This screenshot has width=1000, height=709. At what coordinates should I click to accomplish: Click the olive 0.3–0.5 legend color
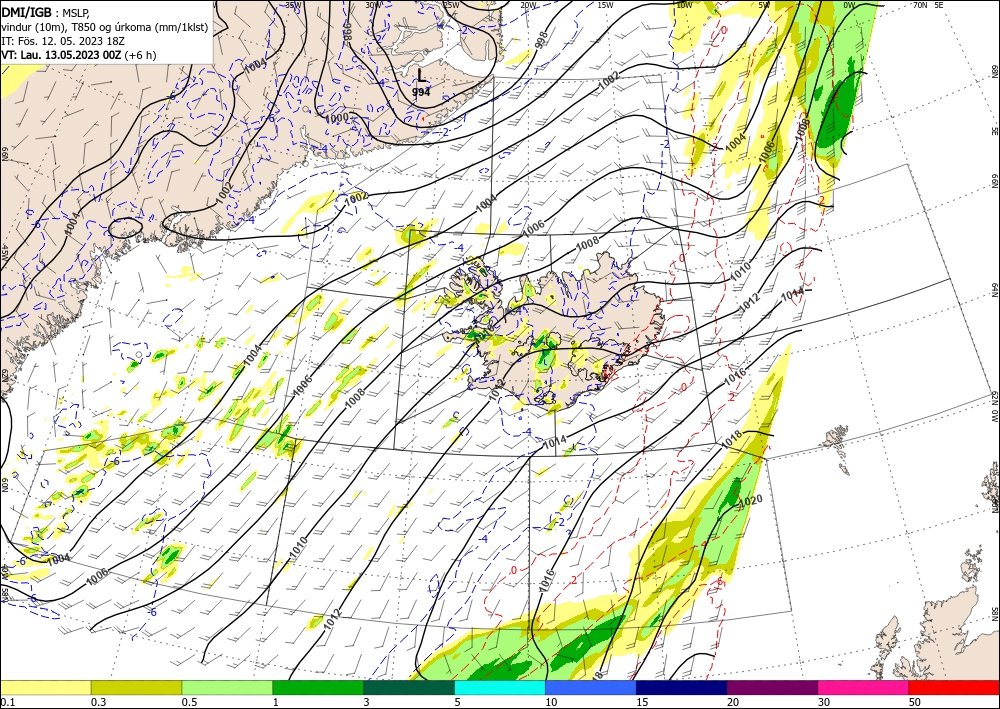click(x=136, y=687)
